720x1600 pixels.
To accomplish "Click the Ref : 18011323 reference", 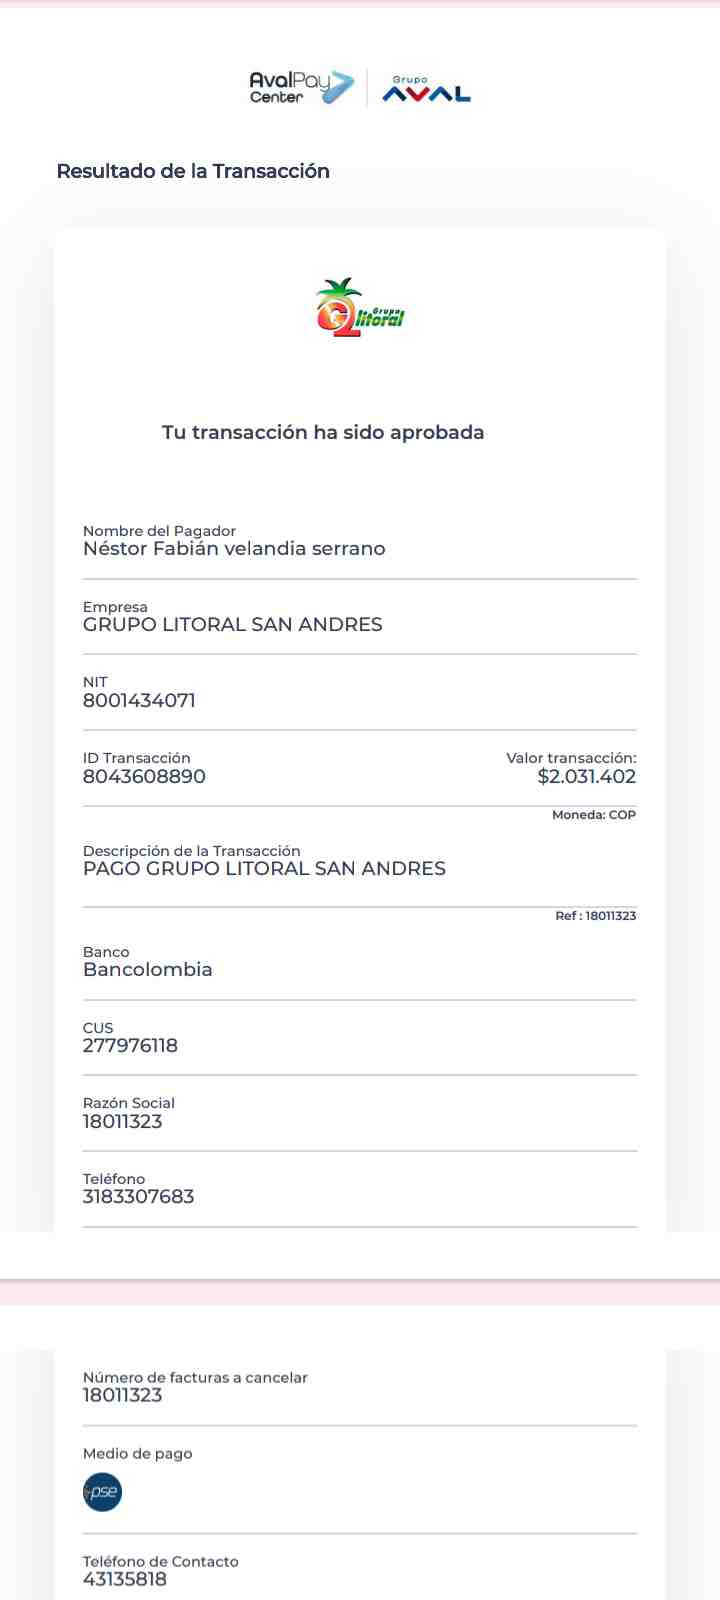I will click(596, 916).
